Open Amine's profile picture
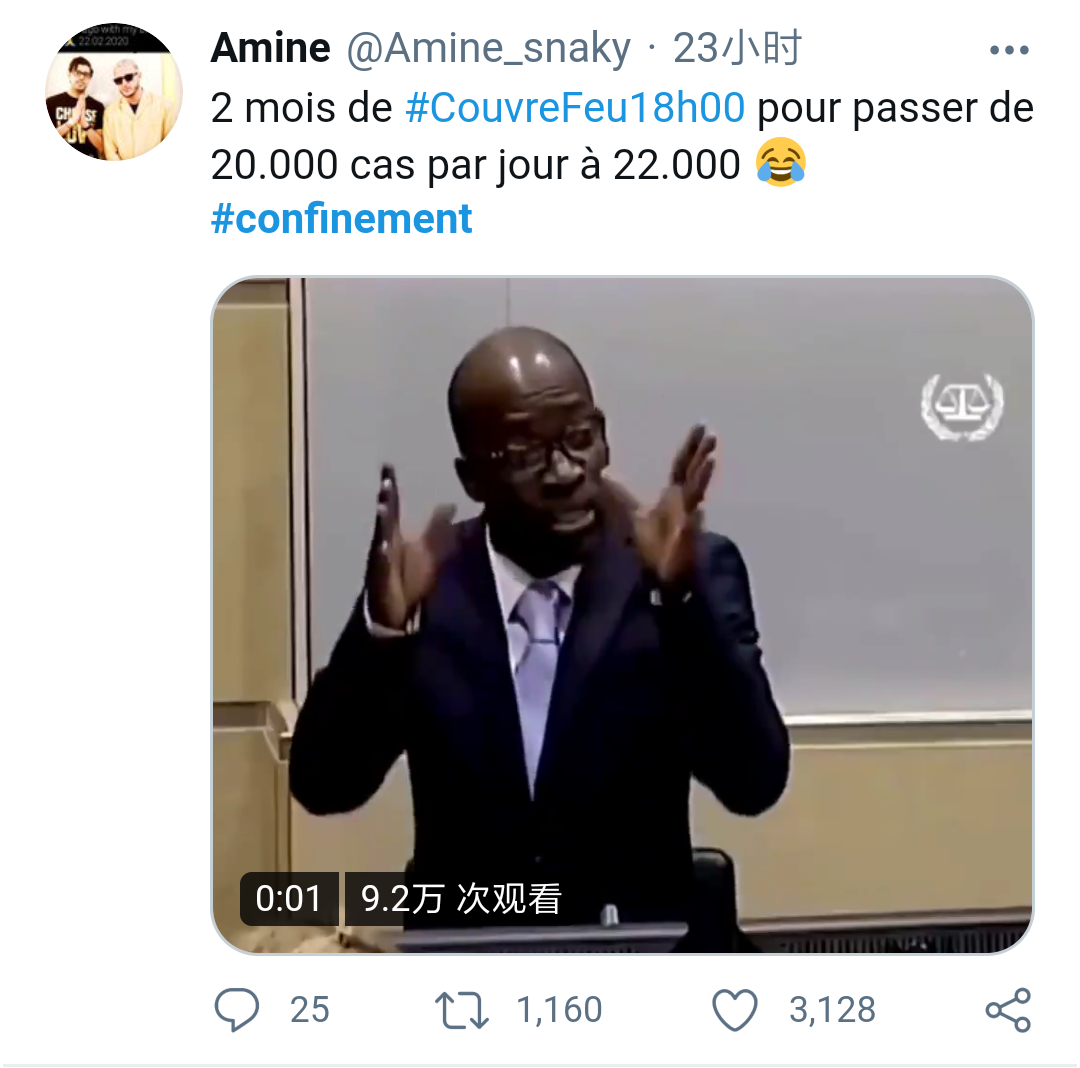The image size is (1080, 1068). pos(114,92)
